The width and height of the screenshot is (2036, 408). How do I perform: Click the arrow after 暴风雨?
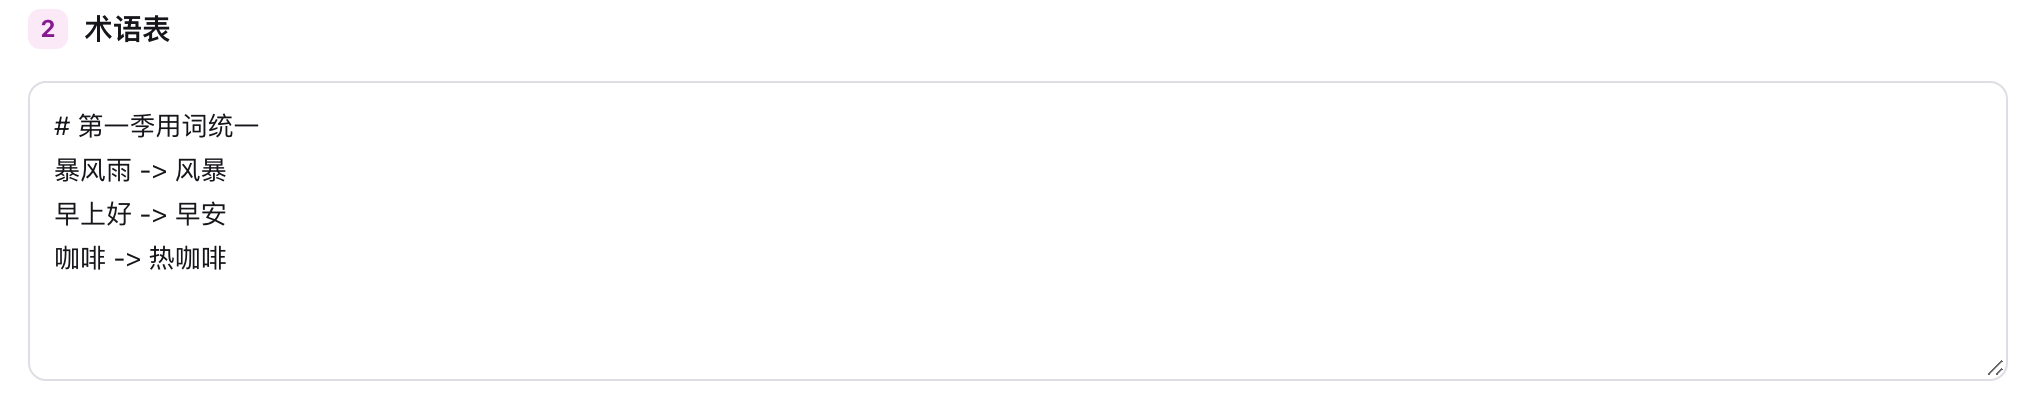point(153,171)
